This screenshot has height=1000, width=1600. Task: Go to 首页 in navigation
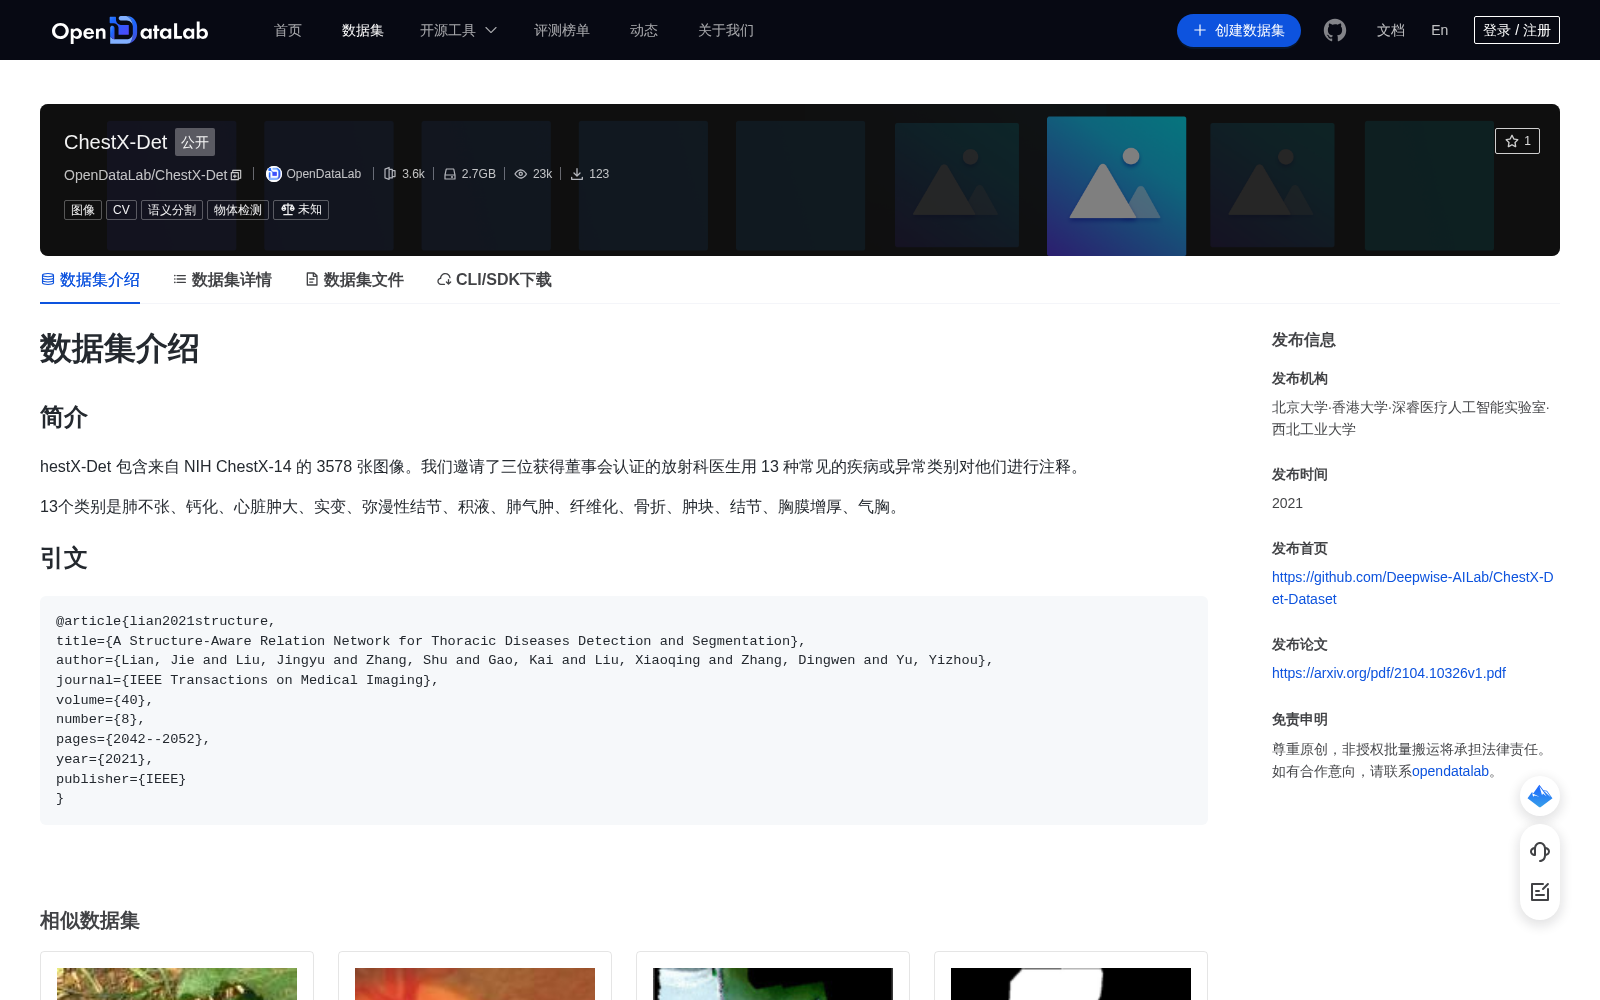pyautogui.click(x=288, y=31)
